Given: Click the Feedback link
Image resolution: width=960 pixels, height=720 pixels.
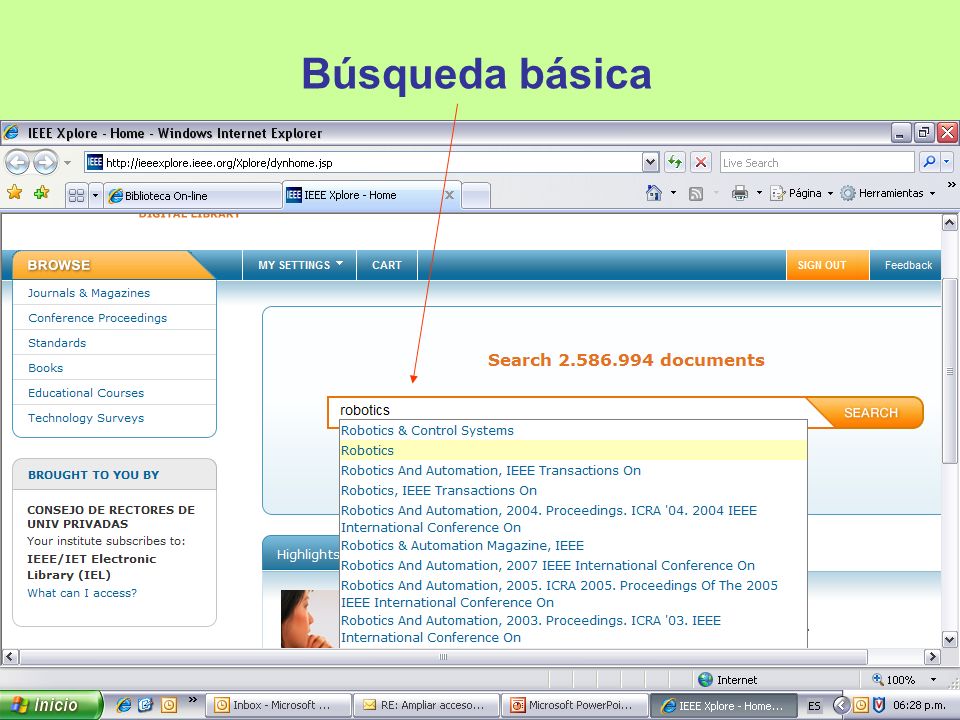Looking at the screenshot, I should point(908,265).
